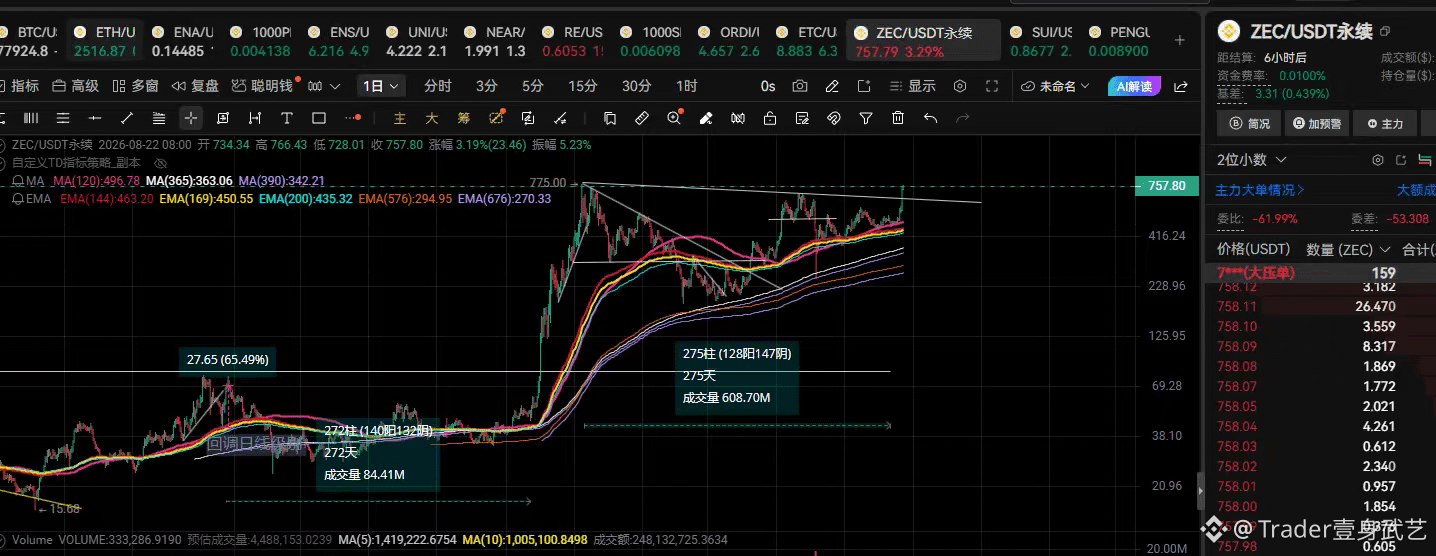Add a new symbol tab with plus

[1180, 40]
